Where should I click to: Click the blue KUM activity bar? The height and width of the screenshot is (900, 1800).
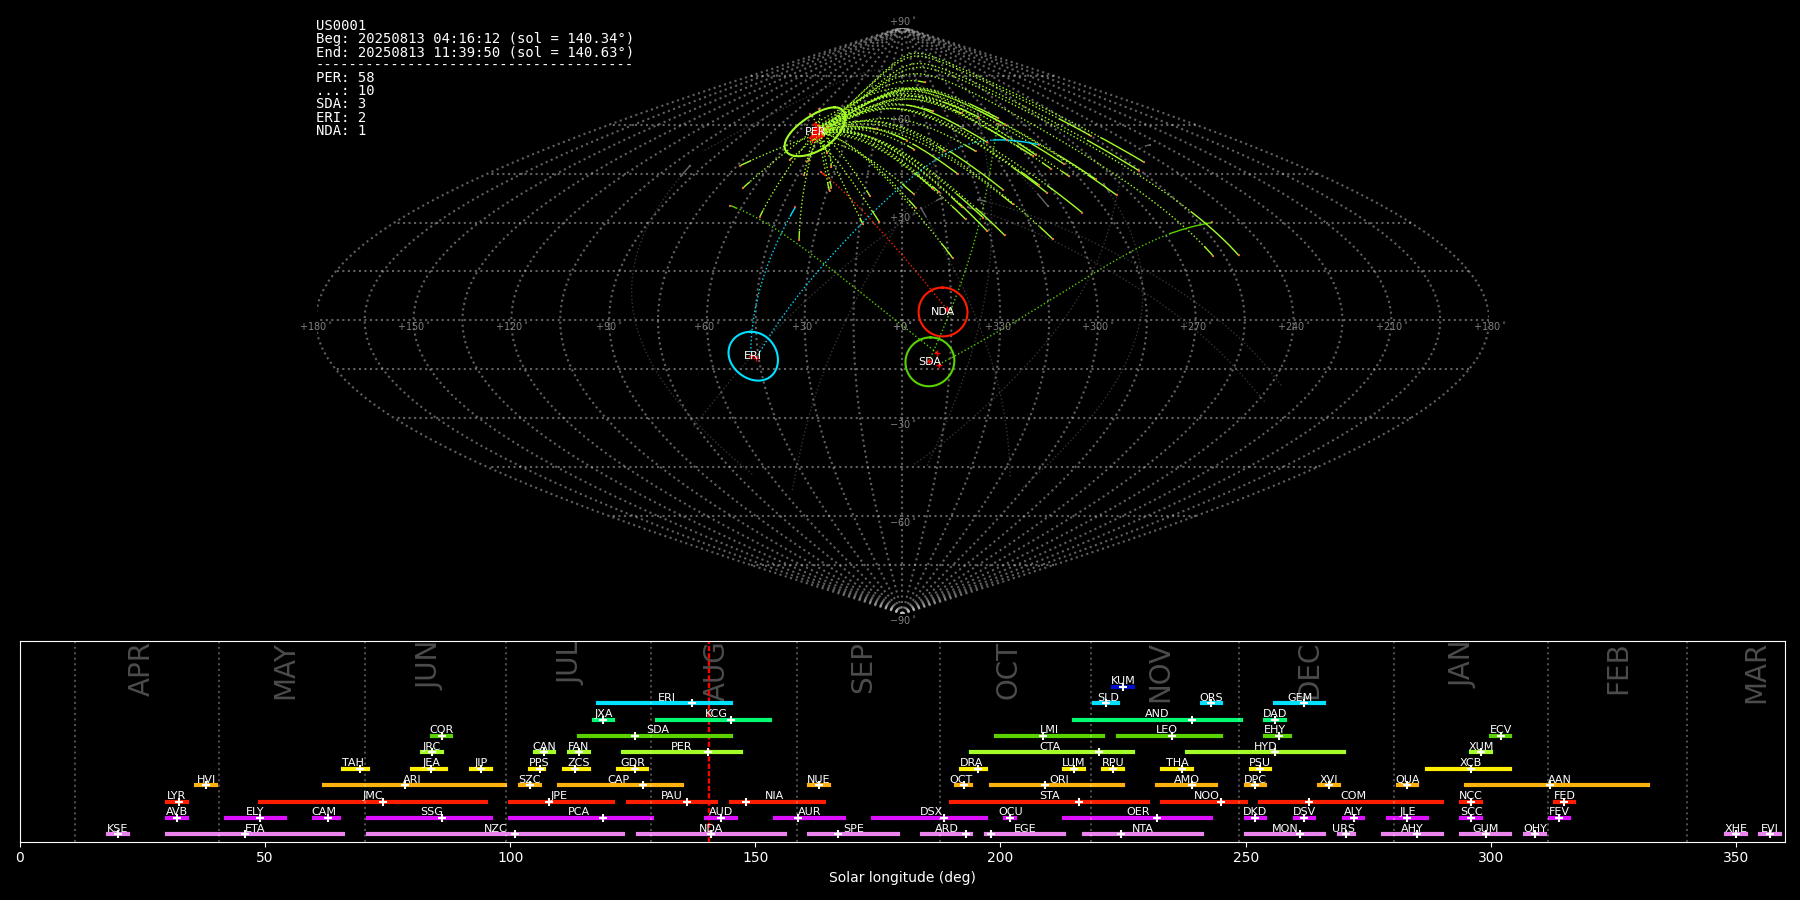point(1123,687)
